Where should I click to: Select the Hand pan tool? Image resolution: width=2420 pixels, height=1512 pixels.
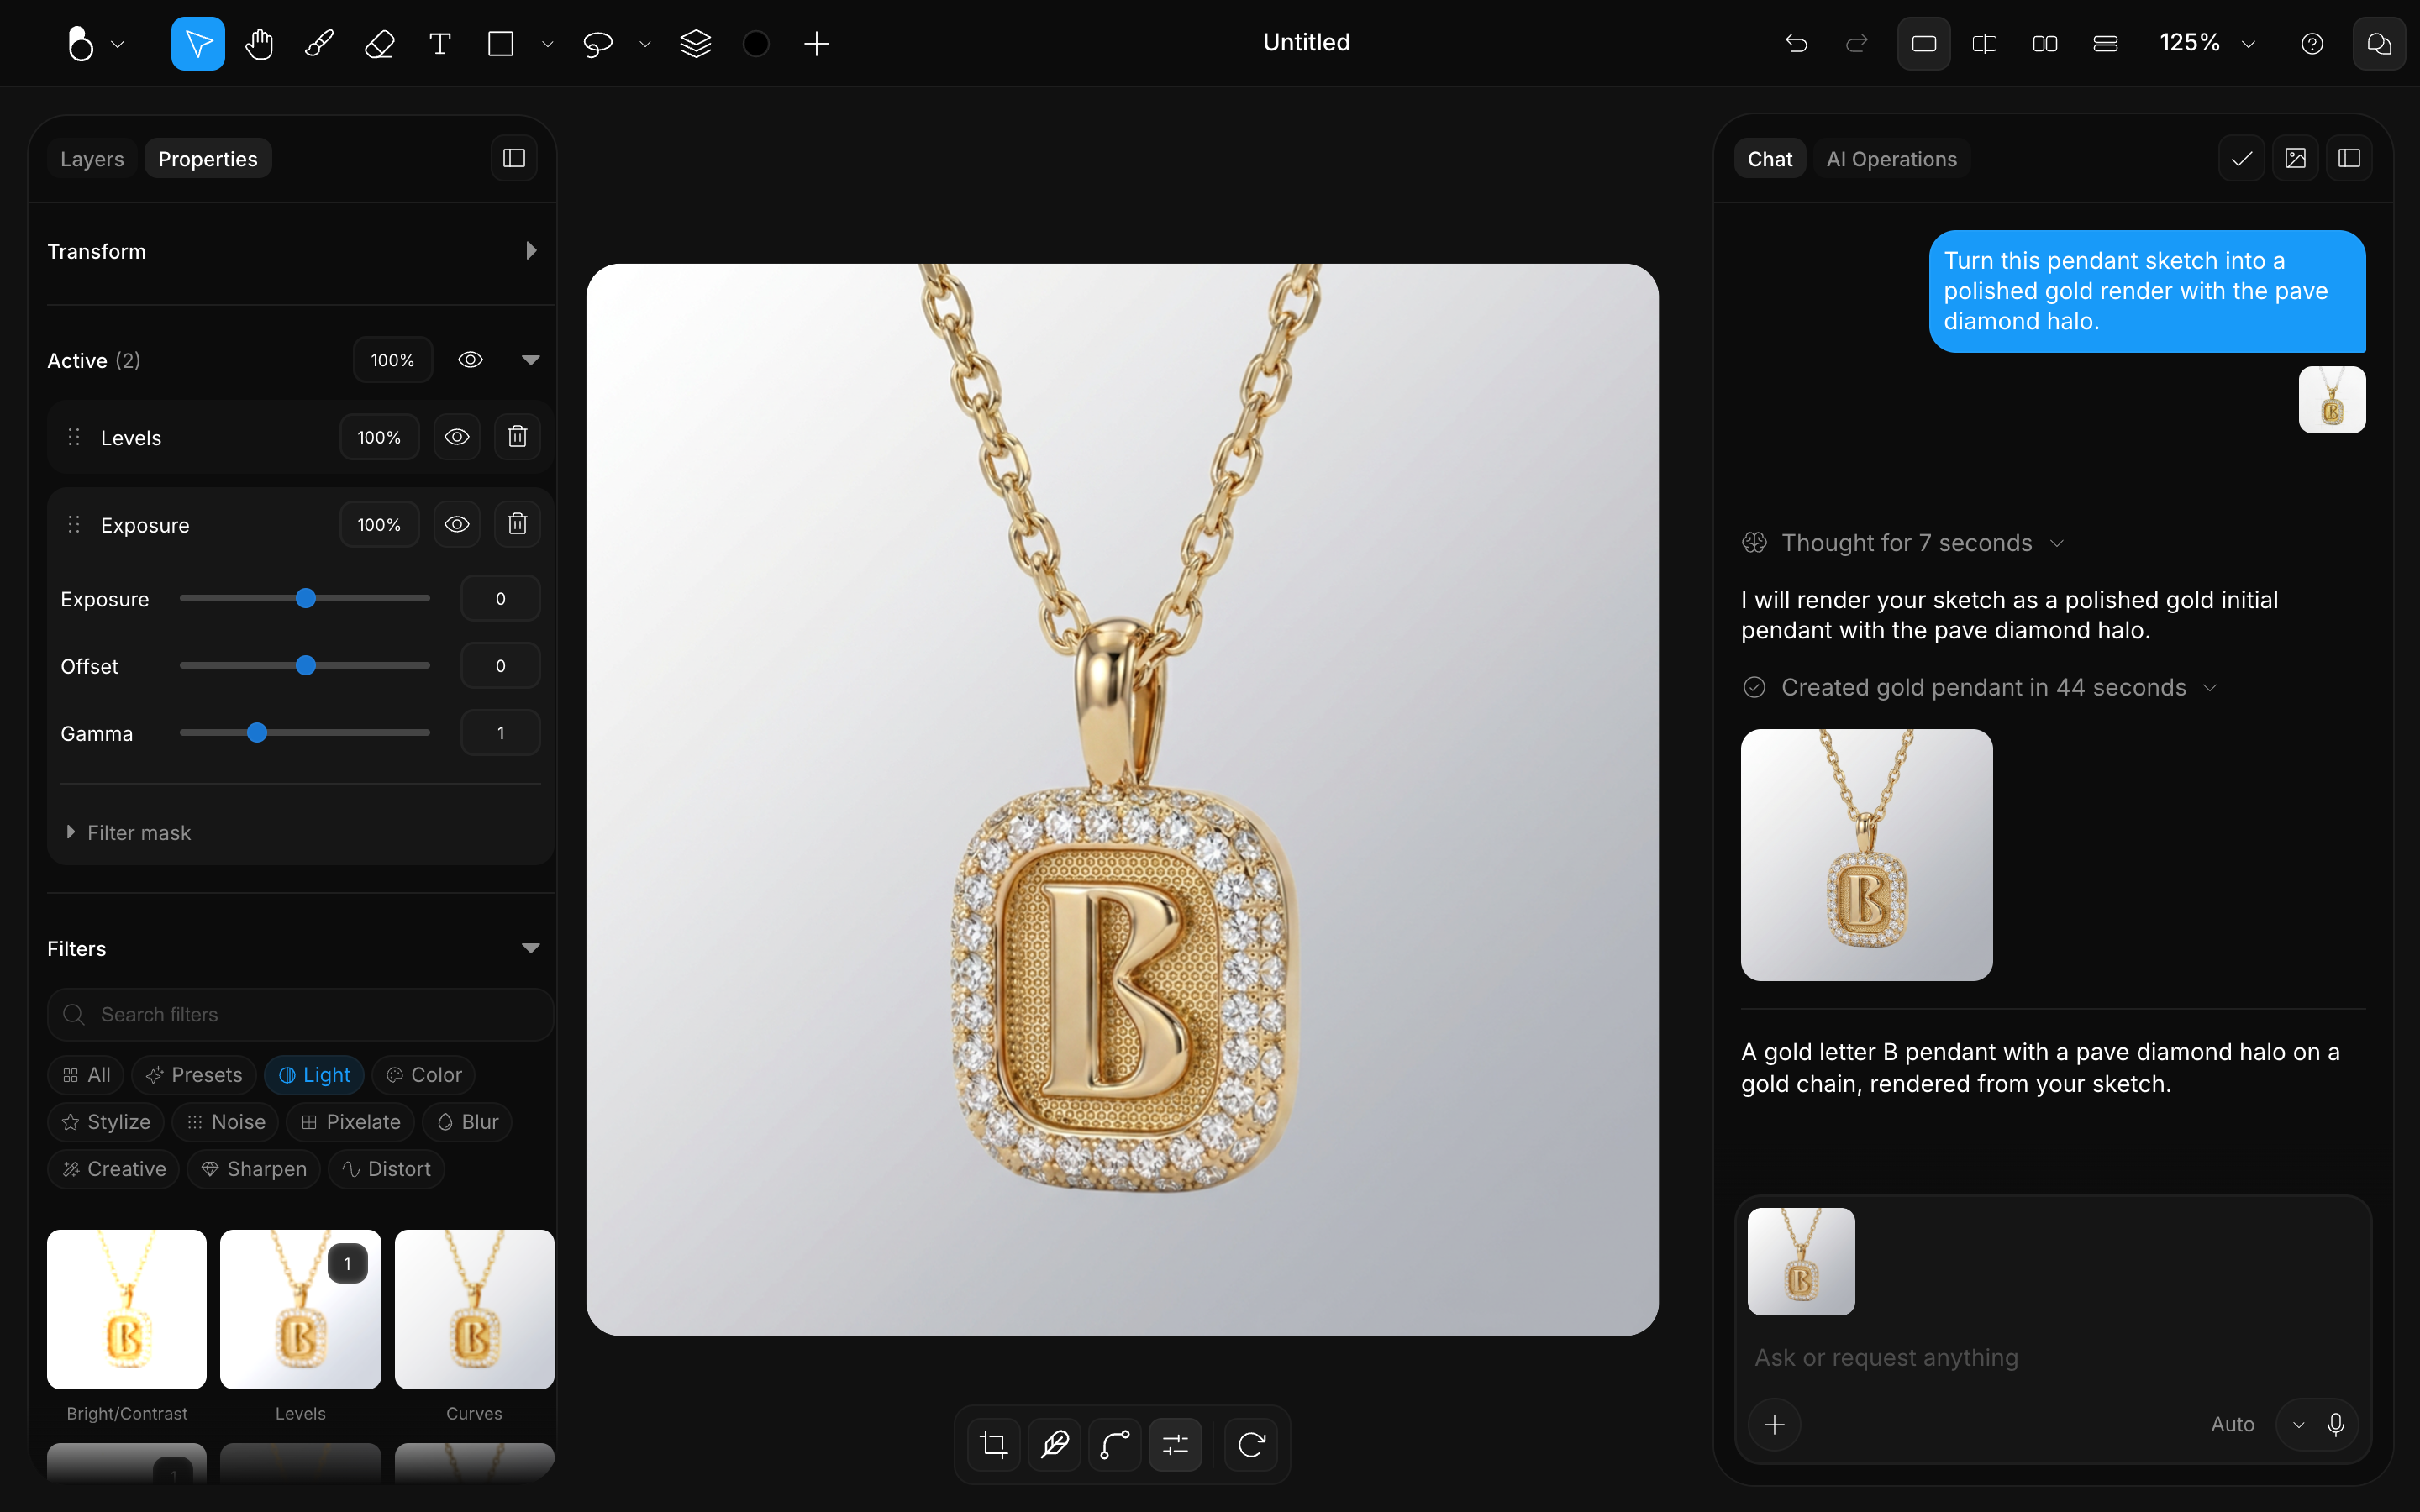259,44
